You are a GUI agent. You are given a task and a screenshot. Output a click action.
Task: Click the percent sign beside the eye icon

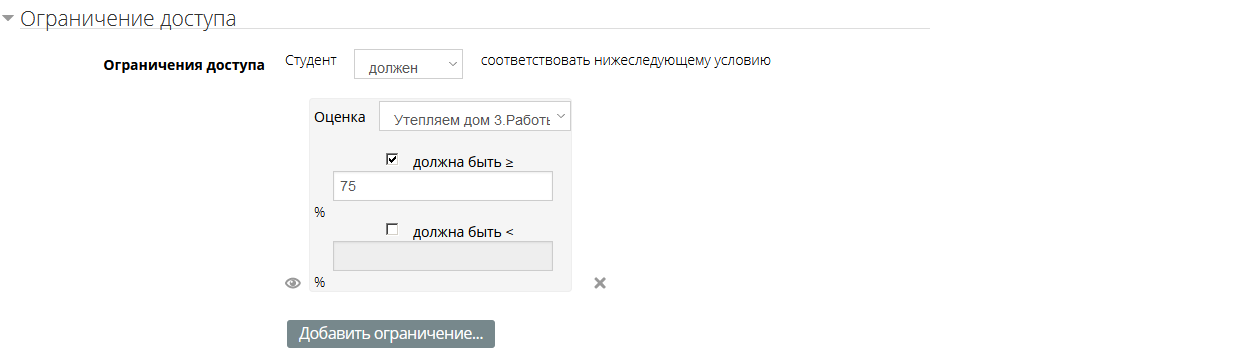click(x=320, y=283)
